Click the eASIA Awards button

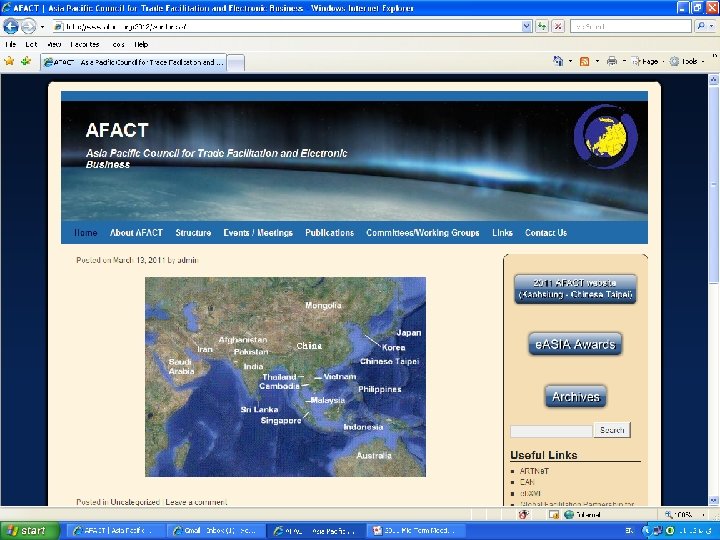(x=575, y=344)
